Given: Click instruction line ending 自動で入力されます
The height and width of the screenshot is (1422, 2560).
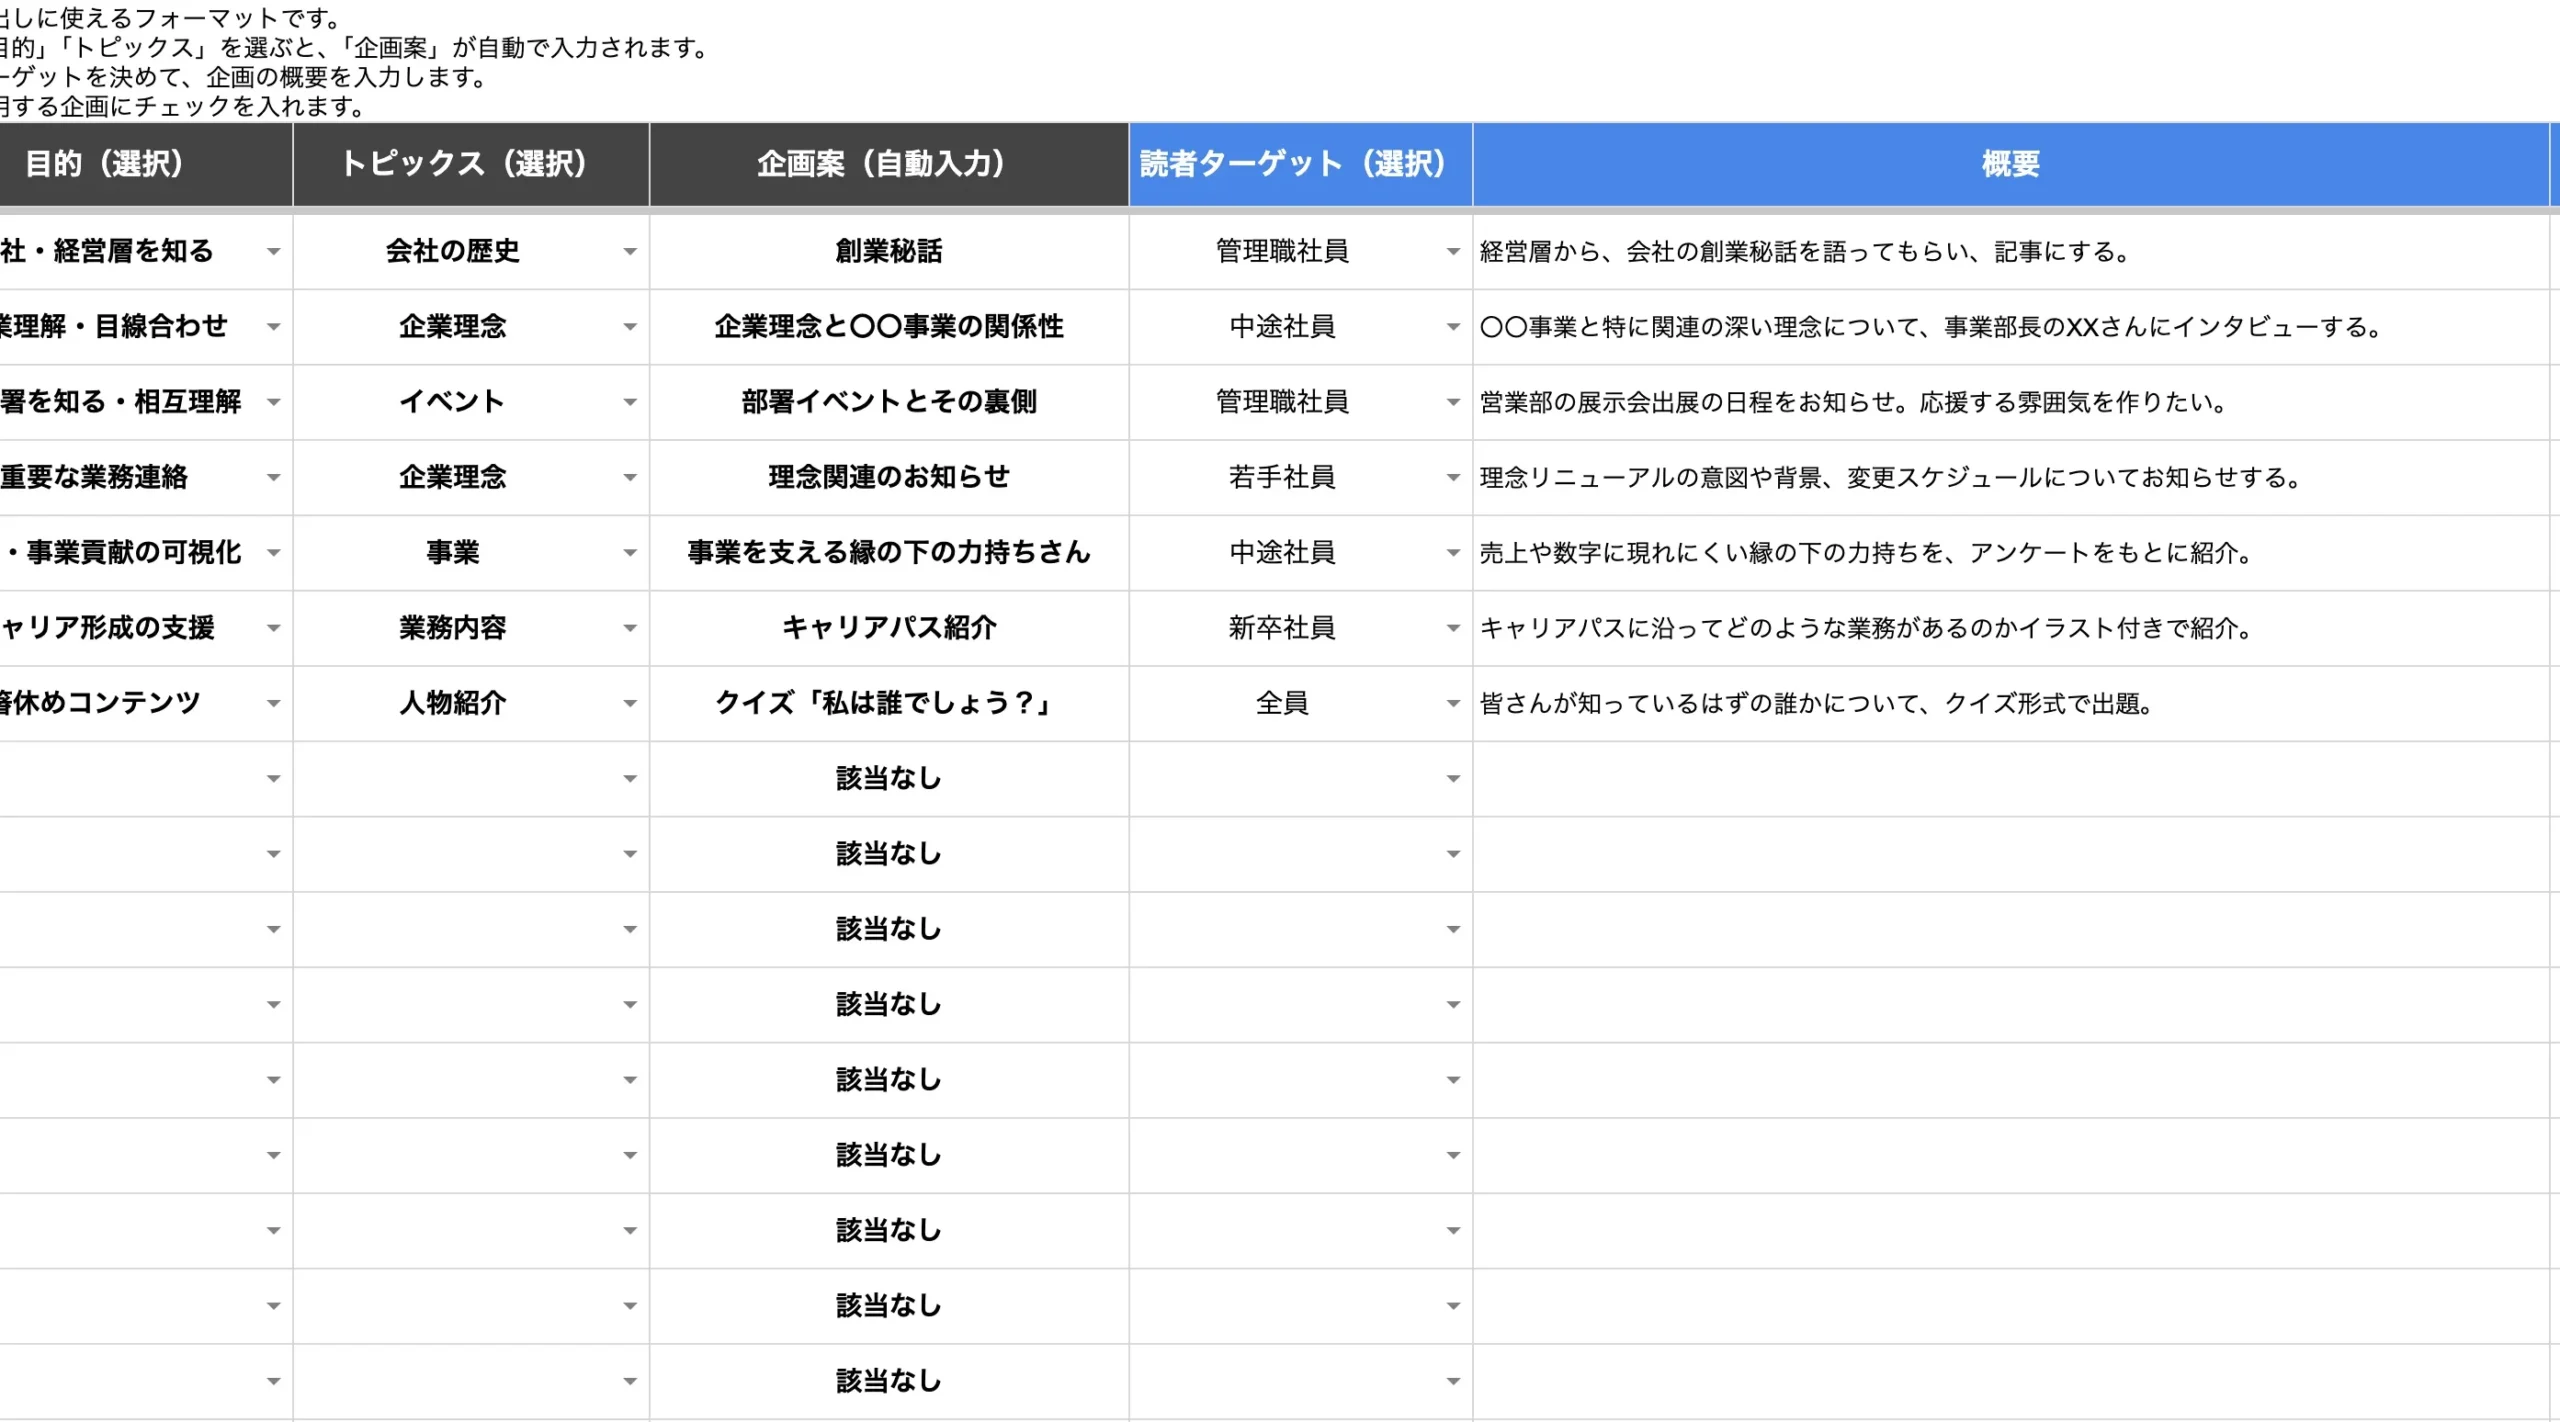Looking at the screenshot, I should point(355,47).
